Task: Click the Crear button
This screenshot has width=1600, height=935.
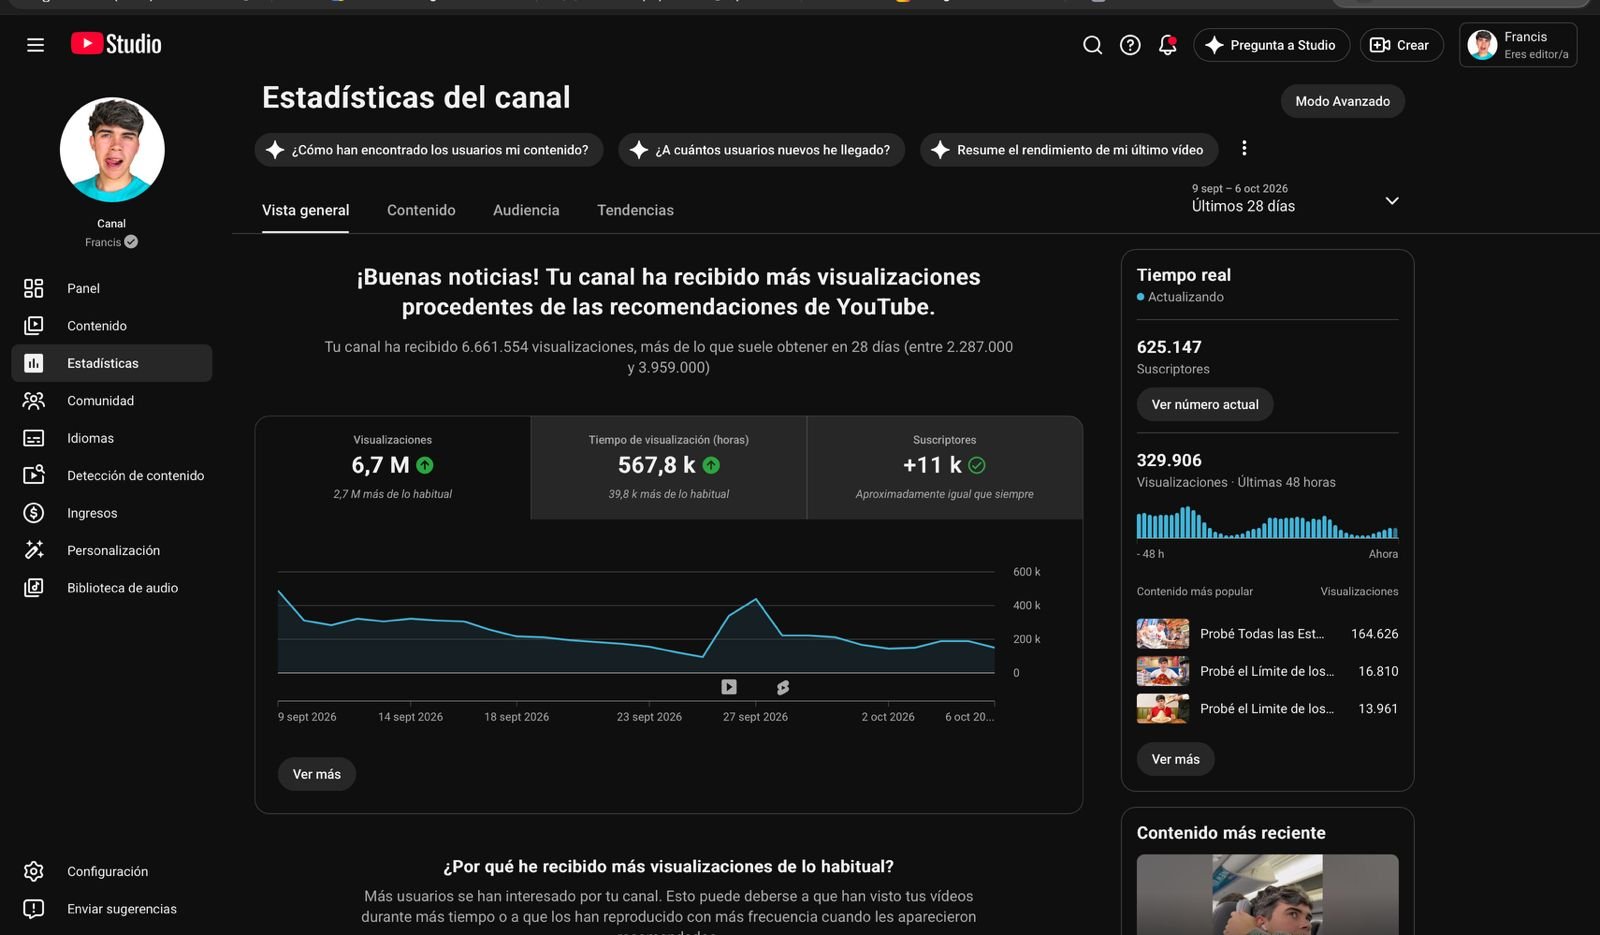Action: (1401, 45)
